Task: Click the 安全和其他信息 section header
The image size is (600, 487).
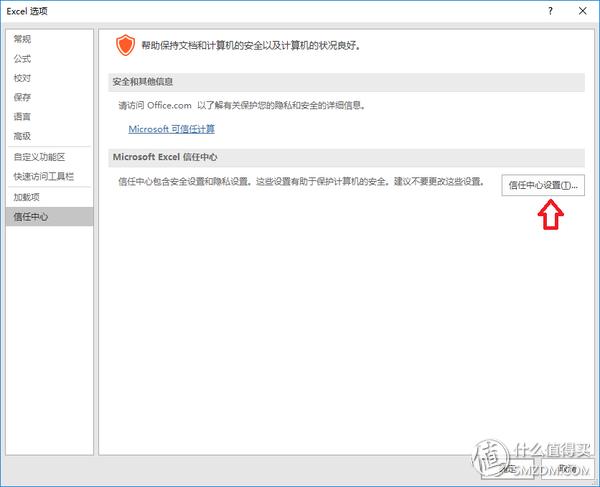Action: click(346, 82)
